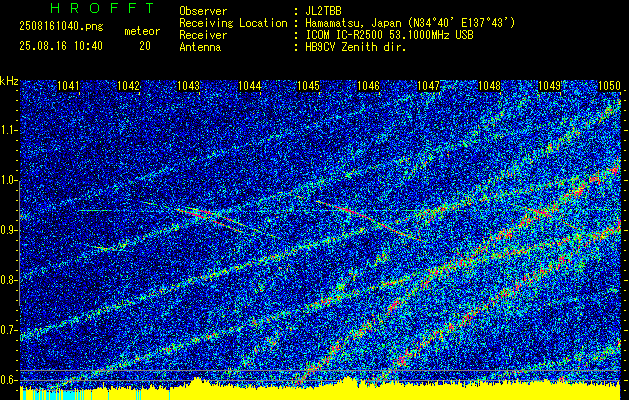Click the 'Observer' field label
The height and width of the screenshot is (400, 629).
click(203, 11)
